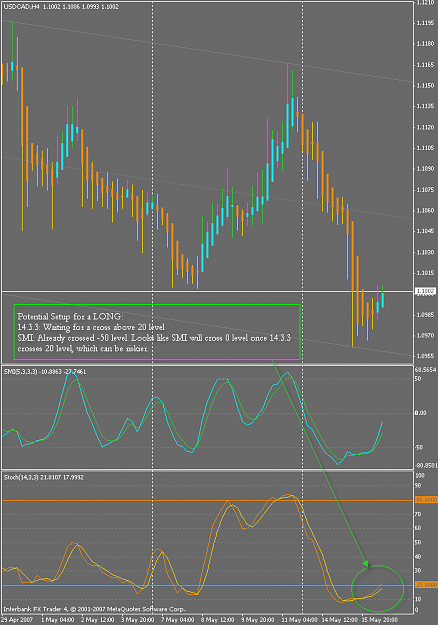438x625 pixels.
Task: Click the 15 May 20:00 time label
Action: pos(380,620)
